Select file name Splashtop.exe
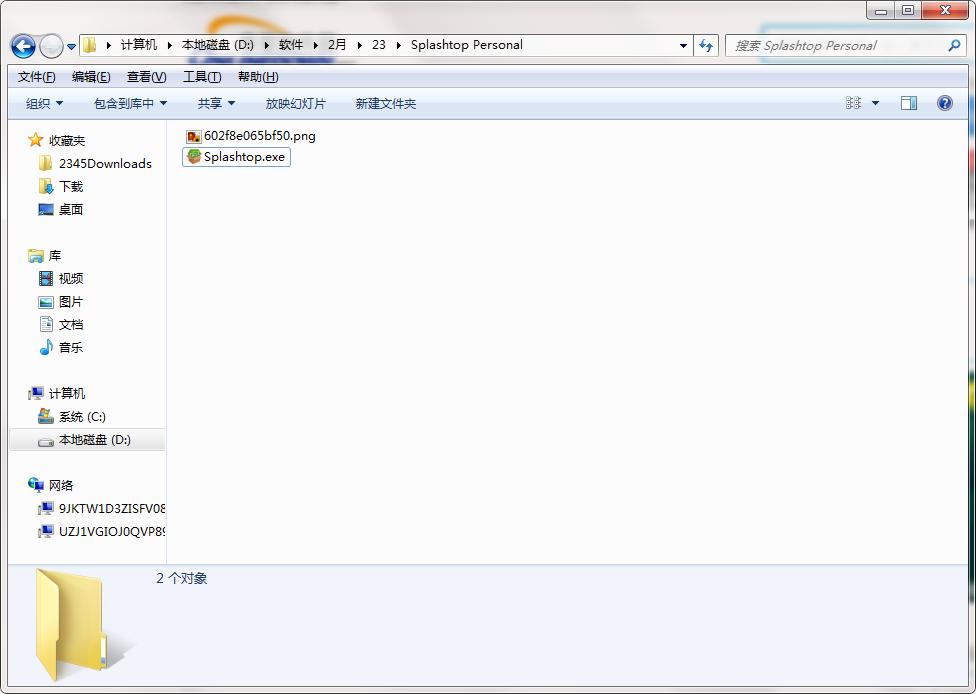This screenshot has width=976, height=694. (x=245, y=157)
